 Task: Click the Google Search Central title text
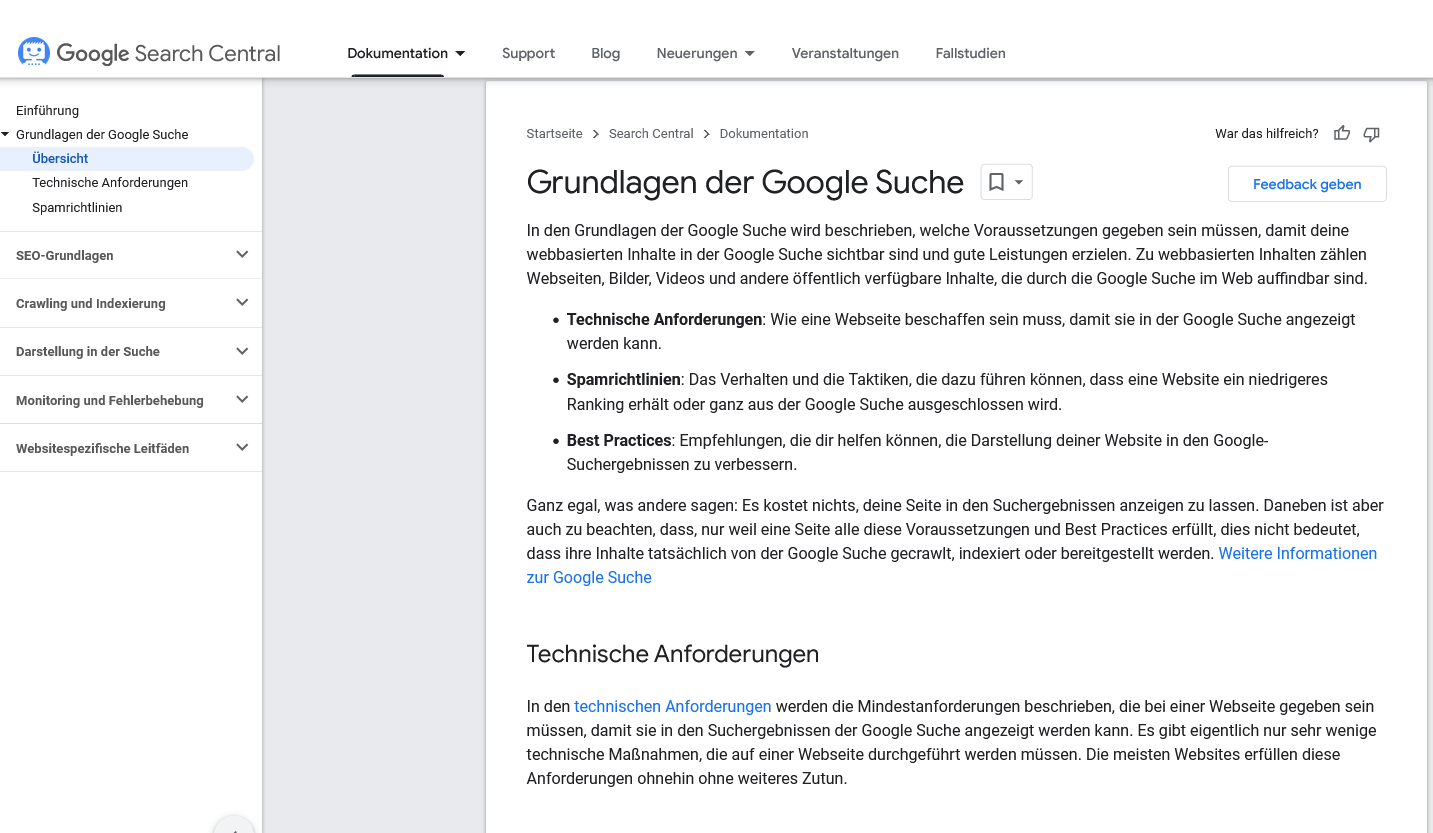pos(169,53)
